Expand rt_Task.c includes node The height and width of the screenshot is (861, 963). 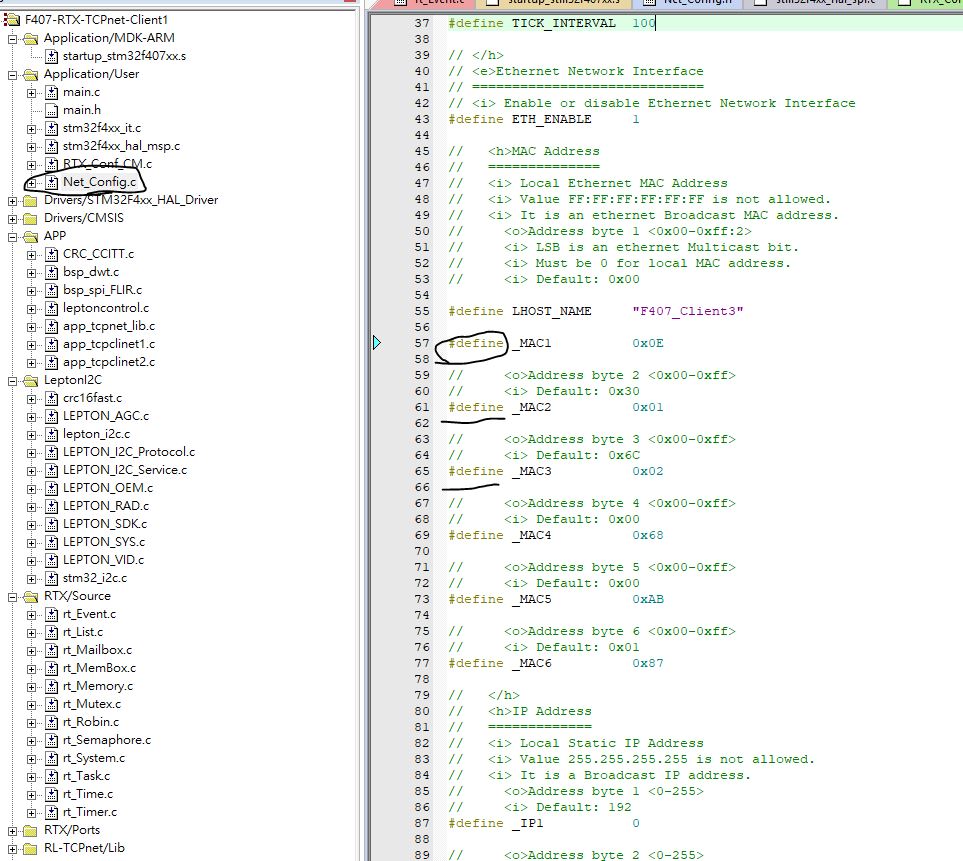tap(31, 777)
